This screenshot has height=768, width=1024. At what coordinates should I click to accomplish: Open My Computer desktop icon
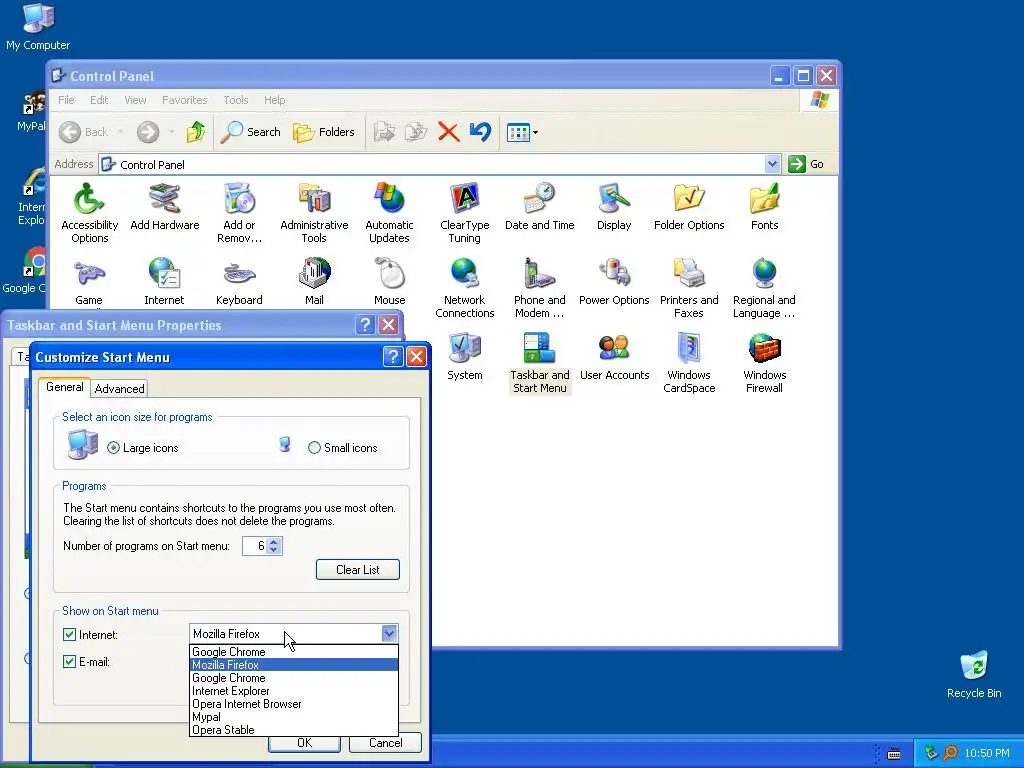click(x=38, y=27)
